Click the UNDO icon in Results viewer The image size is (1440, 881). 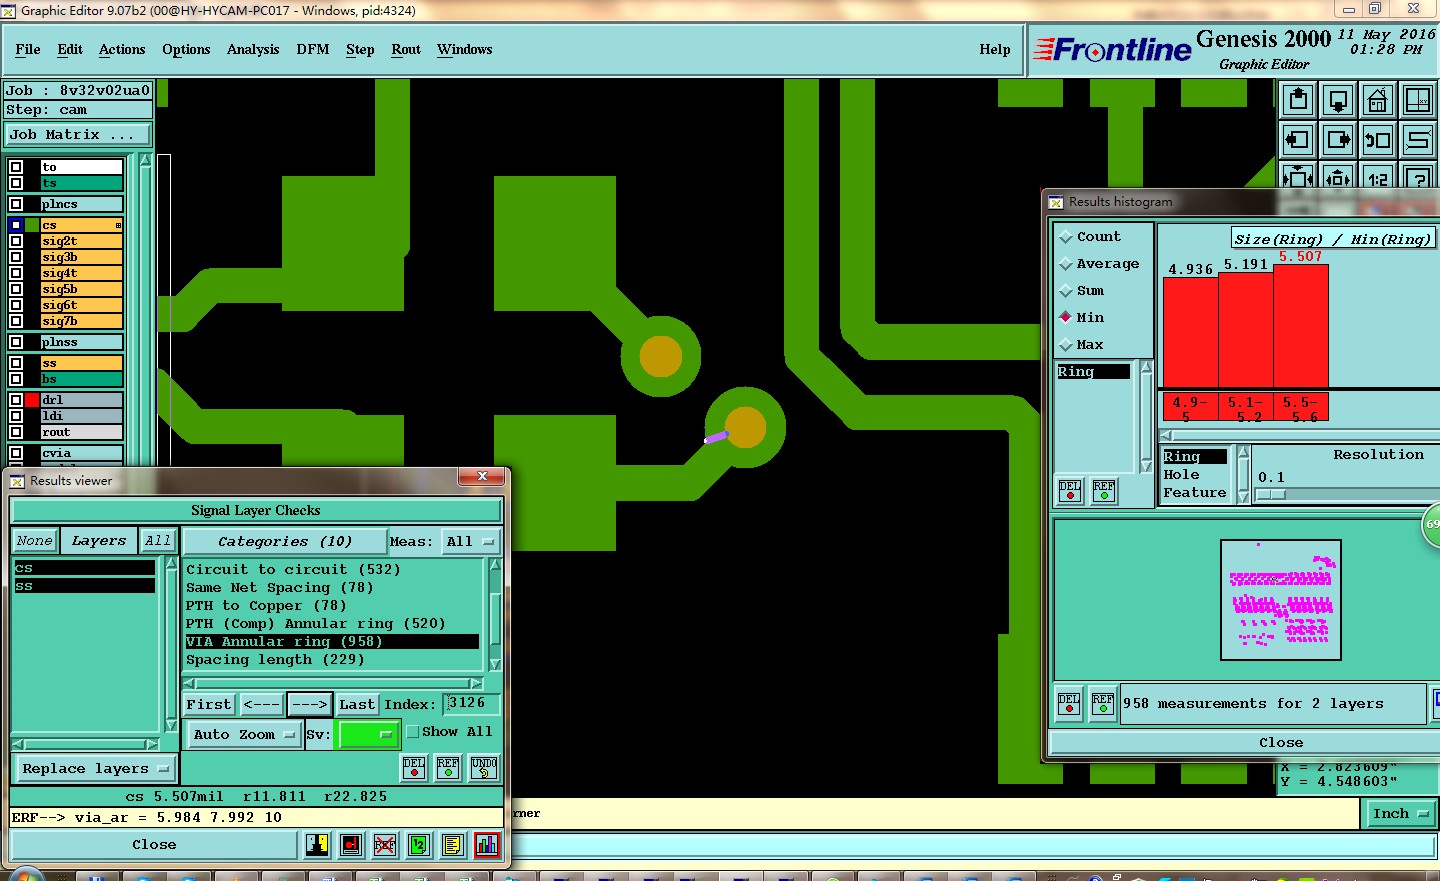click(484, 767)
